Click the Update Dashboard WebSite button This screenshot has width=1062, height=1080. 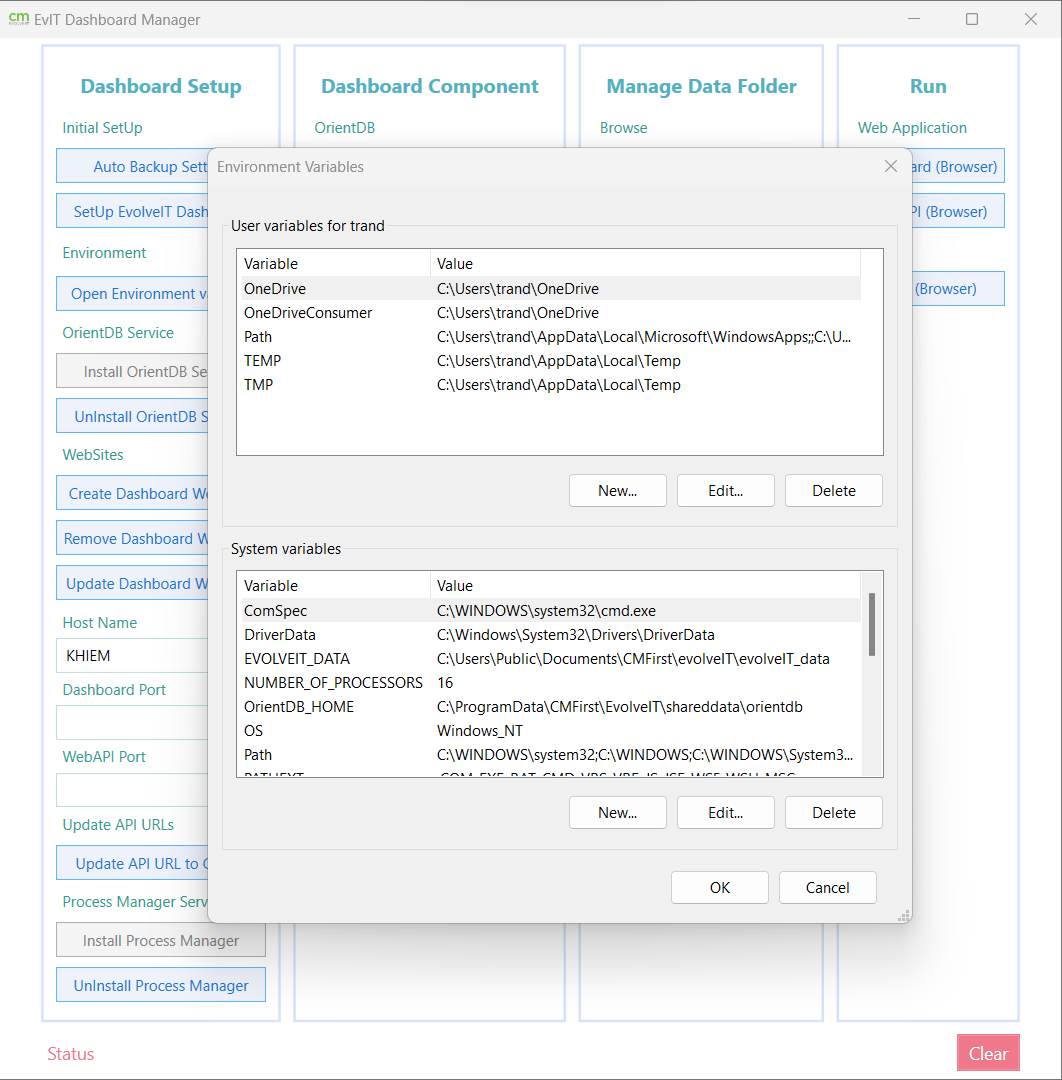132,583
